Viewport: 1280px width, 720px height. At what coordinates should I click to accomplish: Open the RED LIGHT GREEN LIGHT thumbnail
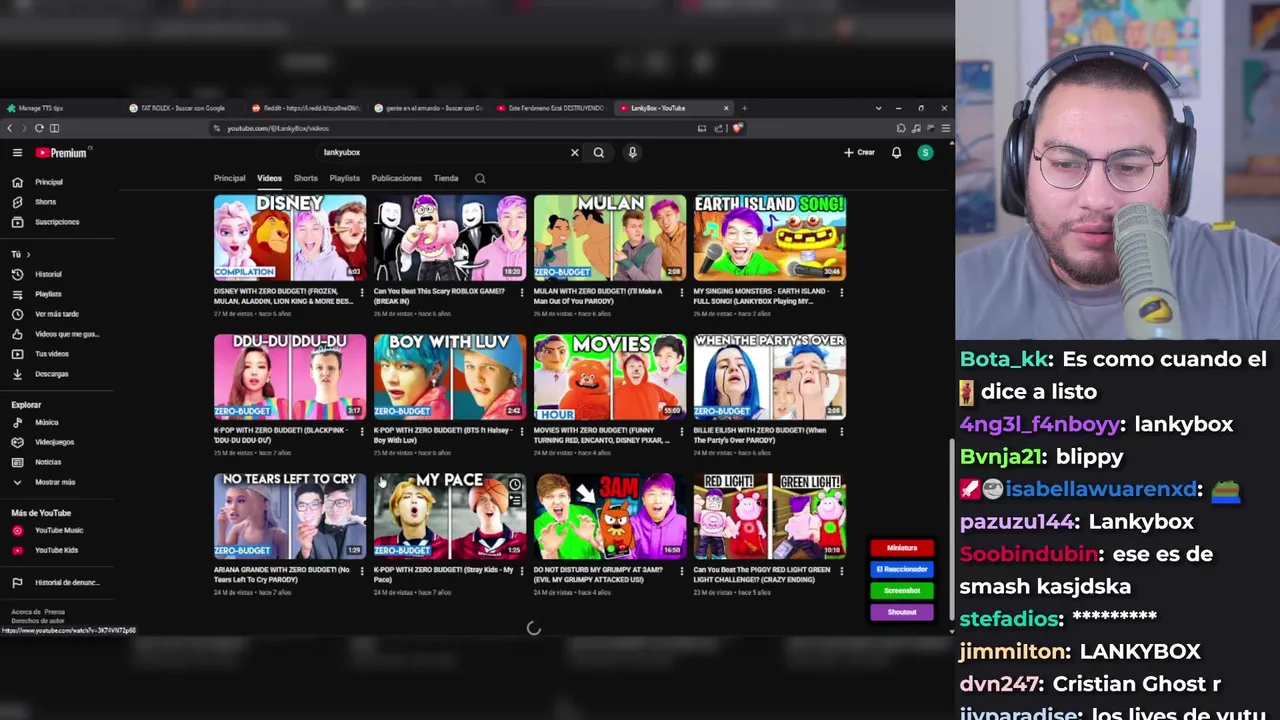(770, 516)
